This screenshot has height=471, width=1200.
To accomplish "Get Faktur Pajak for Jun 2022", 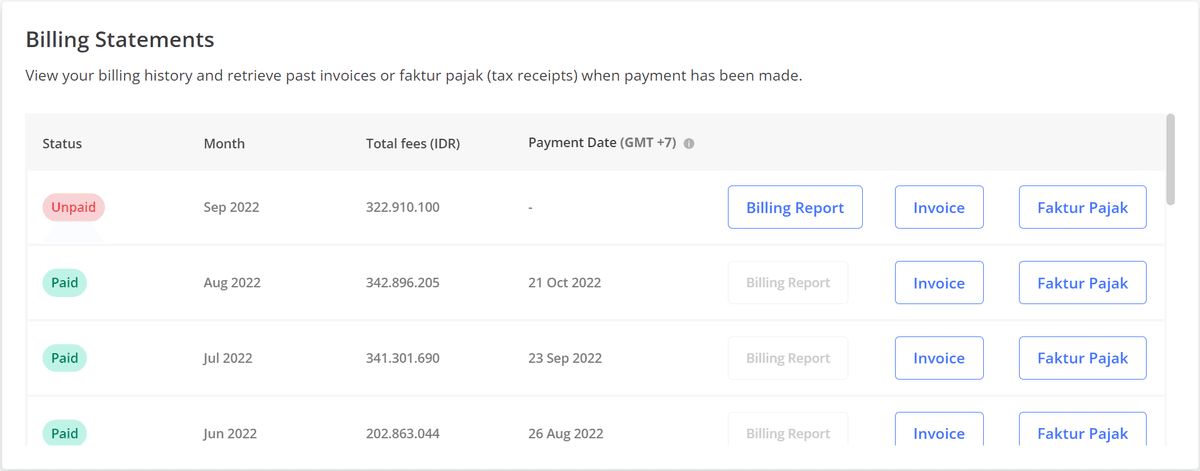I will coord(1082,432).
